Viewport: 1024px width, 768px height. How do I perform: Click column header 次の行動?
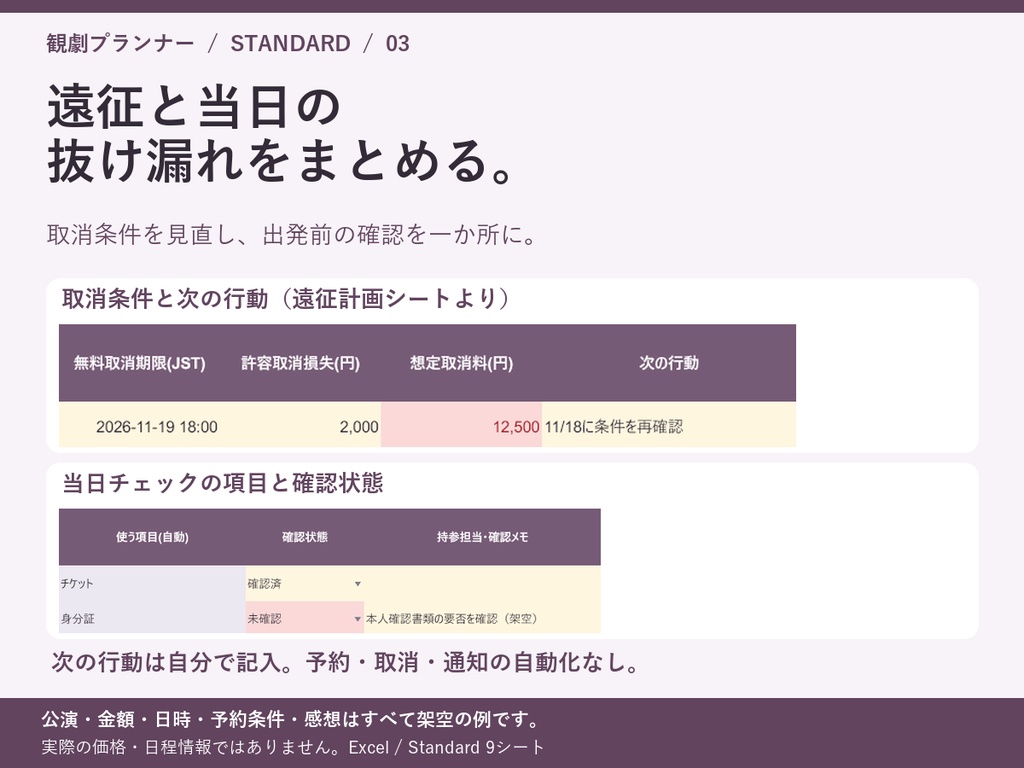[x=669, y=363]
